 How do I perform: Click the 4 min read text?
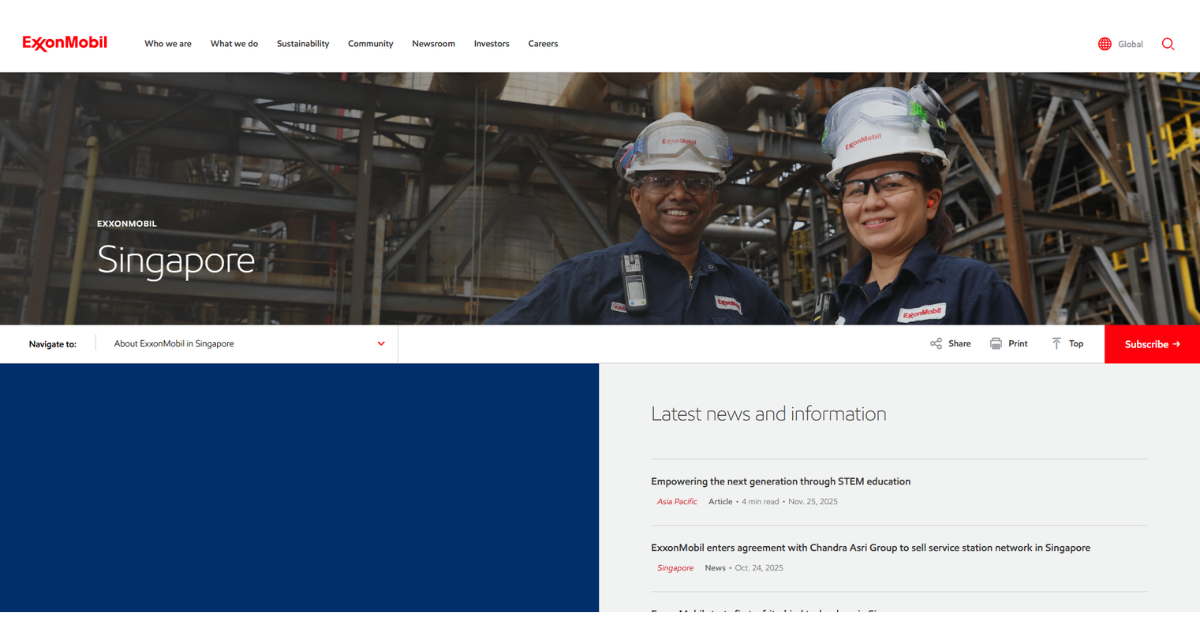(x=761, y=502)
